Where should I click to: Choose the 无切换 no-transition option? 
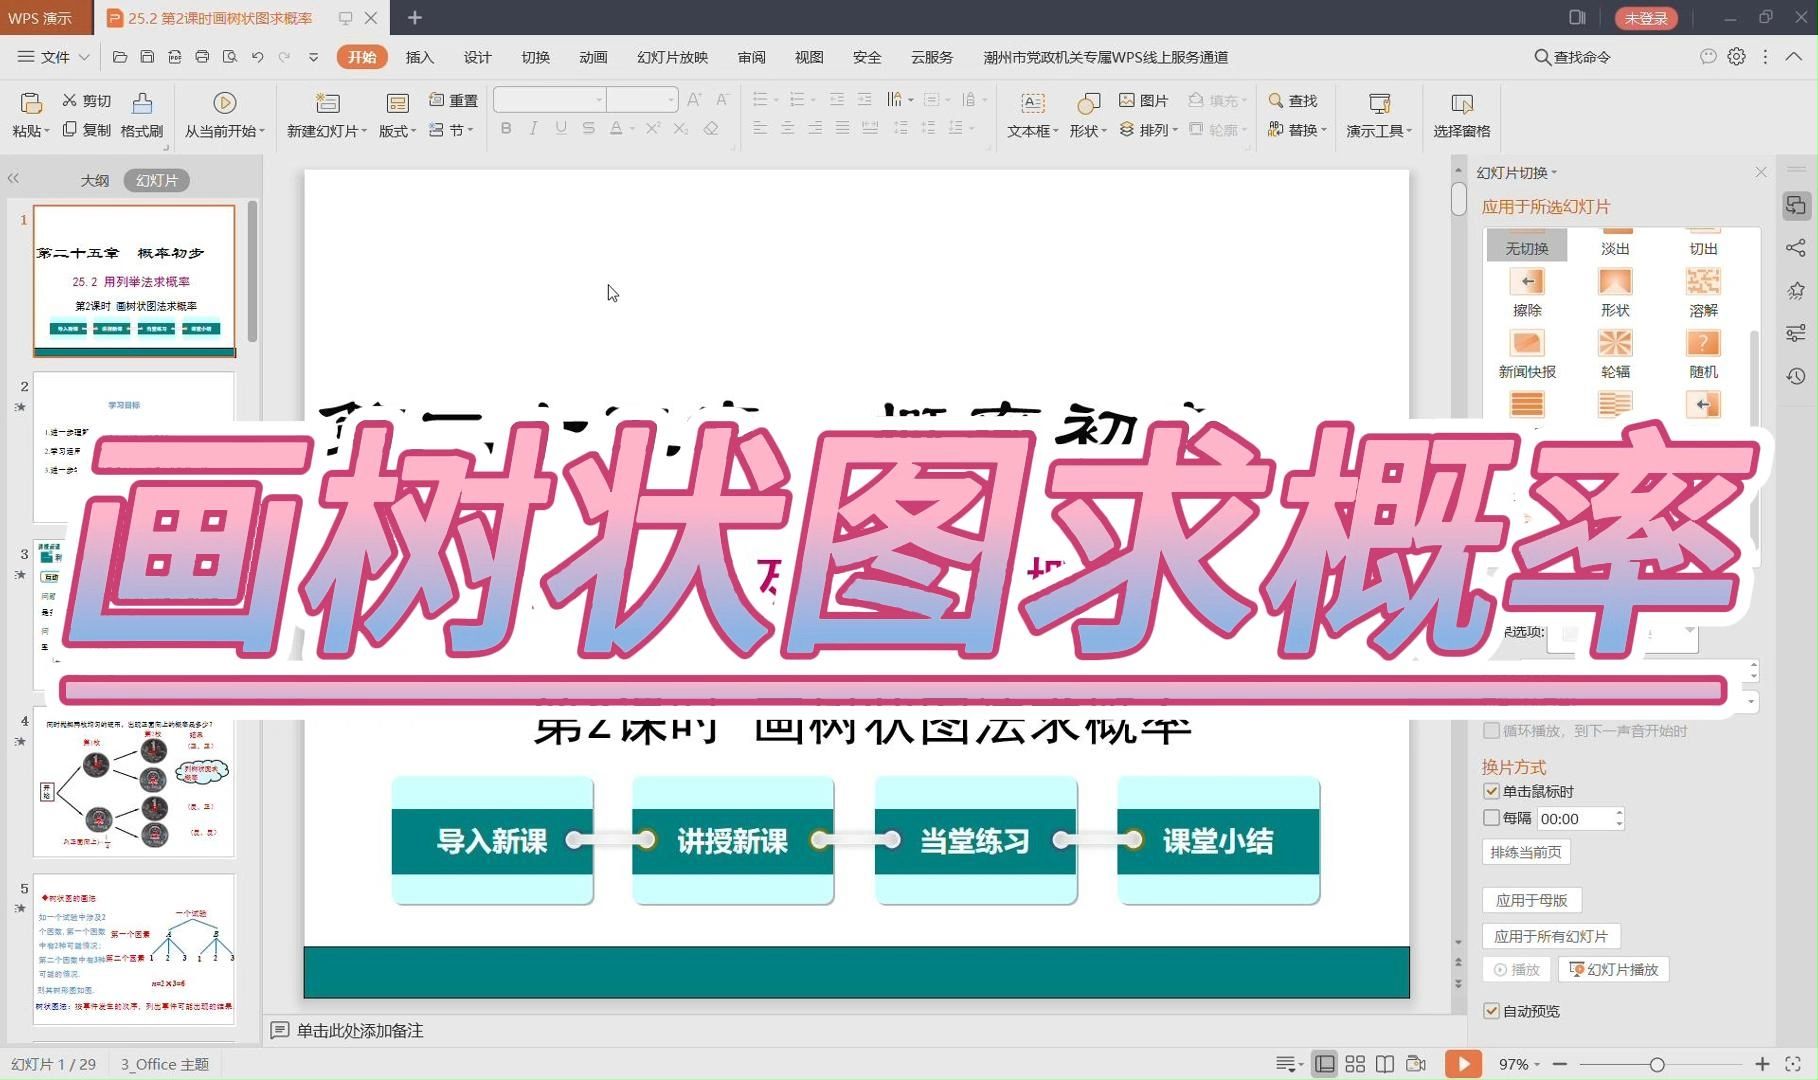(1527, 244)
